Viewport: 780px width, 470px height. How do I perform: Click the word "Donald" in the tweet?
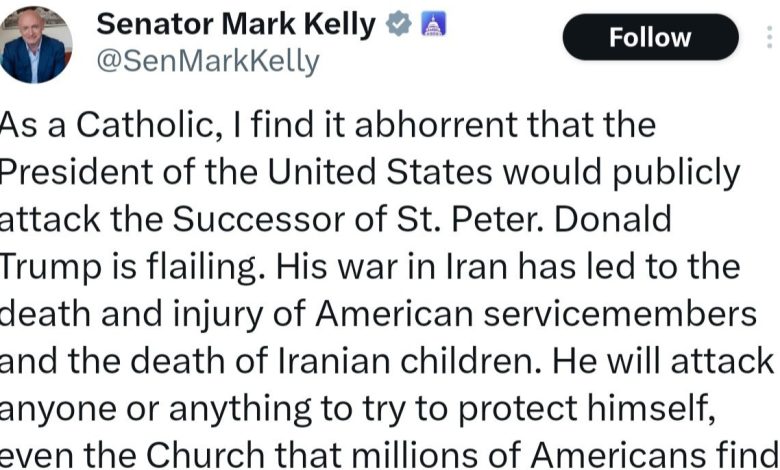click(614, 219)
